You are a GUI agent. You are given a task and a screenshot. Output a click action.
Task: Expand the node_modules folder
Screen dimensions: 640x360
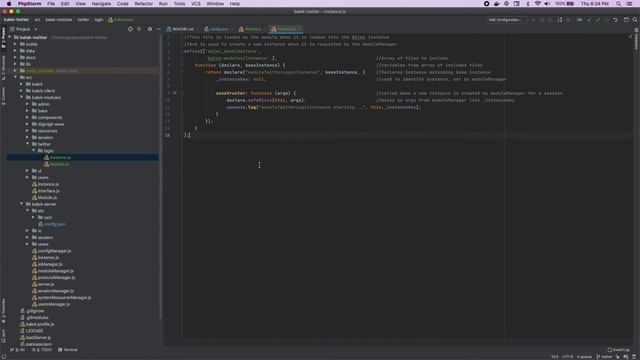tap(16, 71)
